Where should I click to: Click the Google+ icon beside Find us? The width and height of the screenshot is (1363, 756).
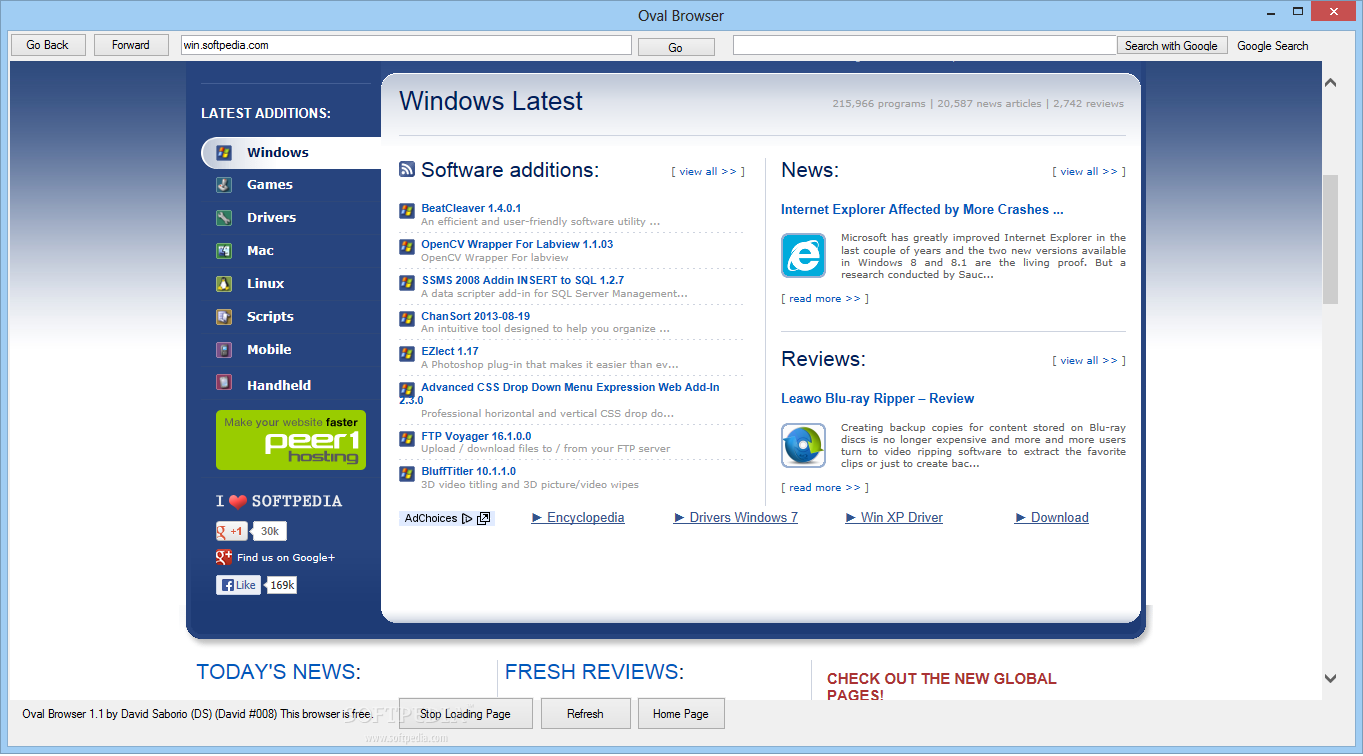224,558
